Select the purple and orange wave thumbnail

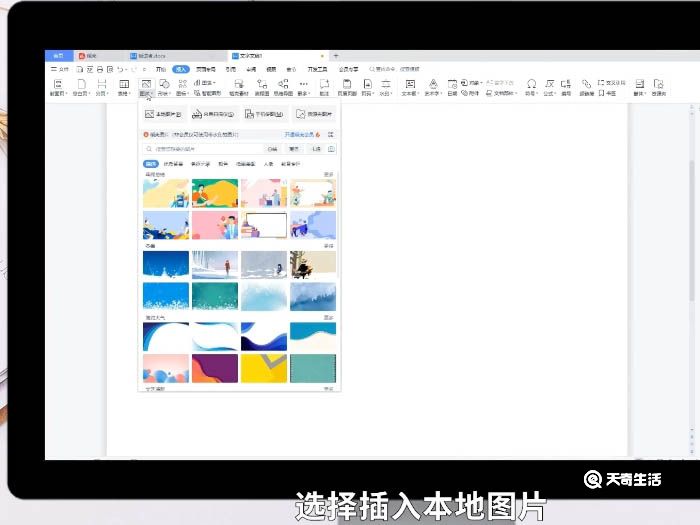click(215, 368)
